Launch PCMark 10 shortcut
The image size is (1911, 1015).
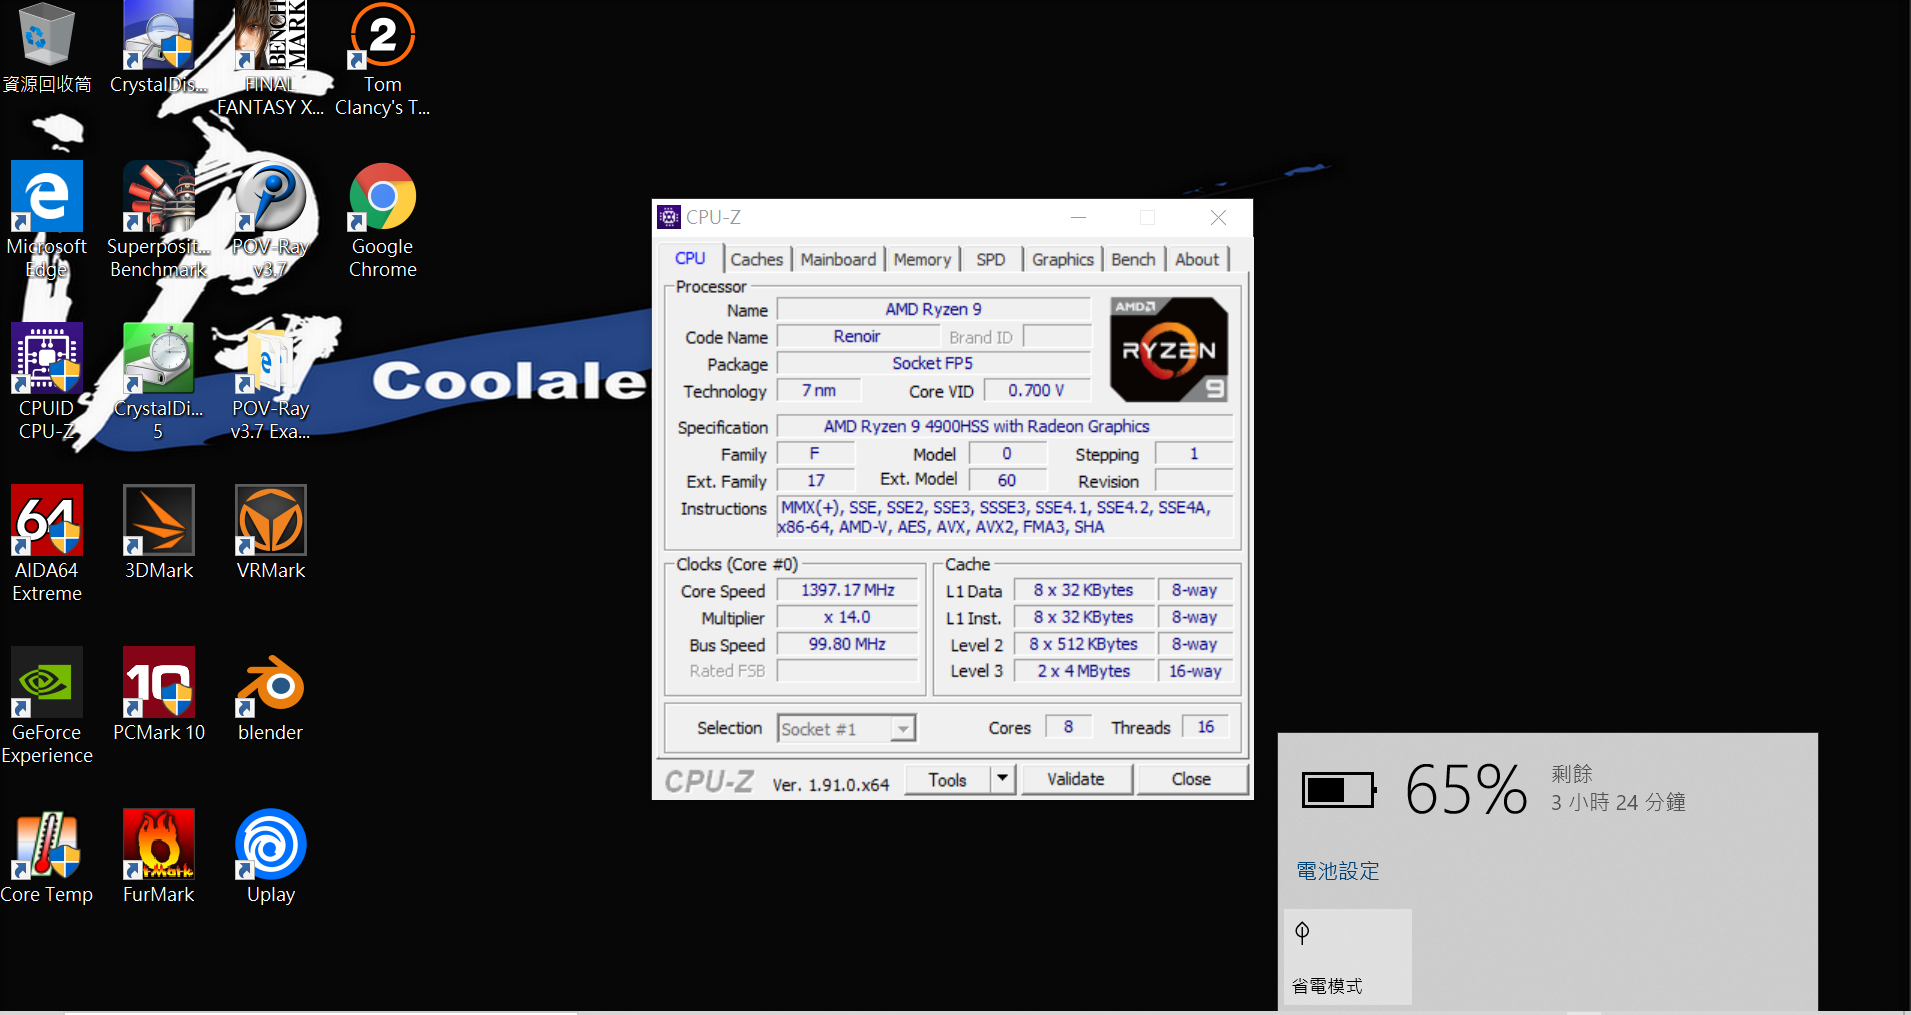pos(158,694)
